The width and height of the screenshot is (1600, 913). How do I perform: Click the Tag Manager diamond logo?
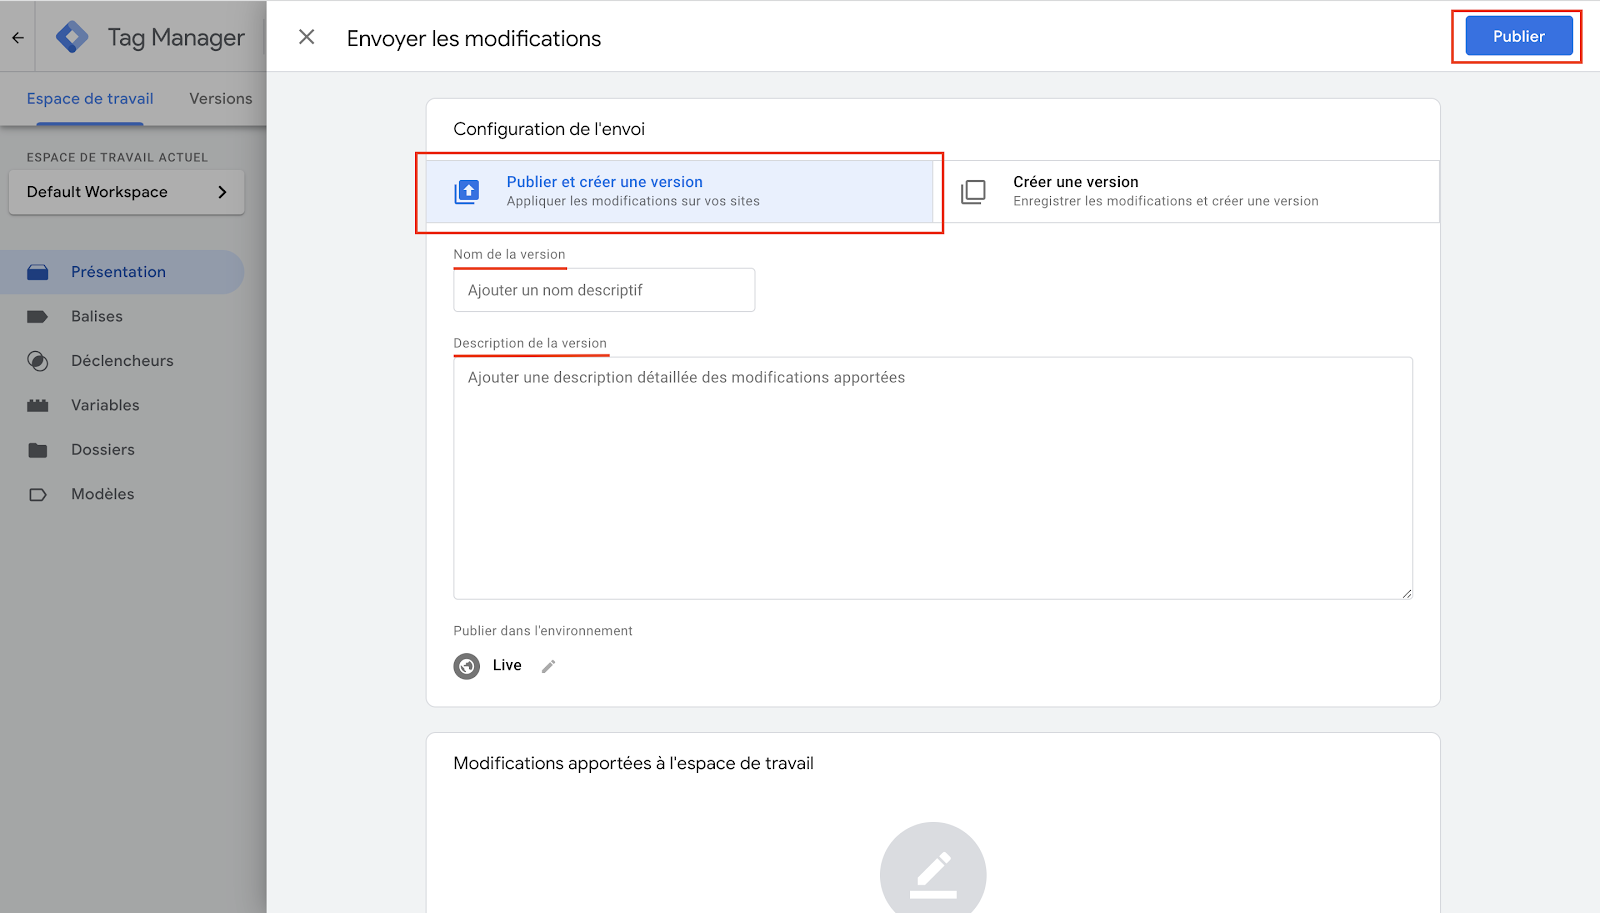(72, 37)
